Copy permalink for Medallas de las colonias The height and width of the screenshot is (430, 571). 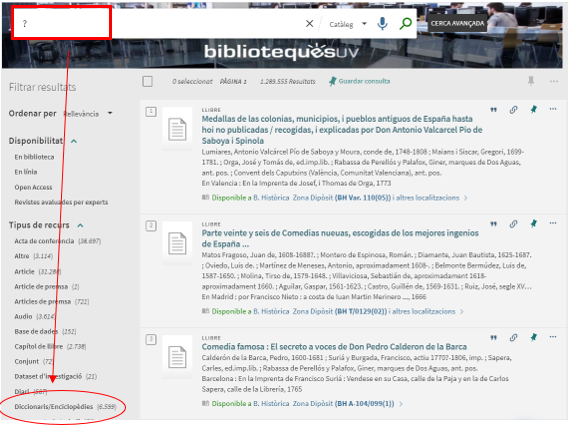513,110
